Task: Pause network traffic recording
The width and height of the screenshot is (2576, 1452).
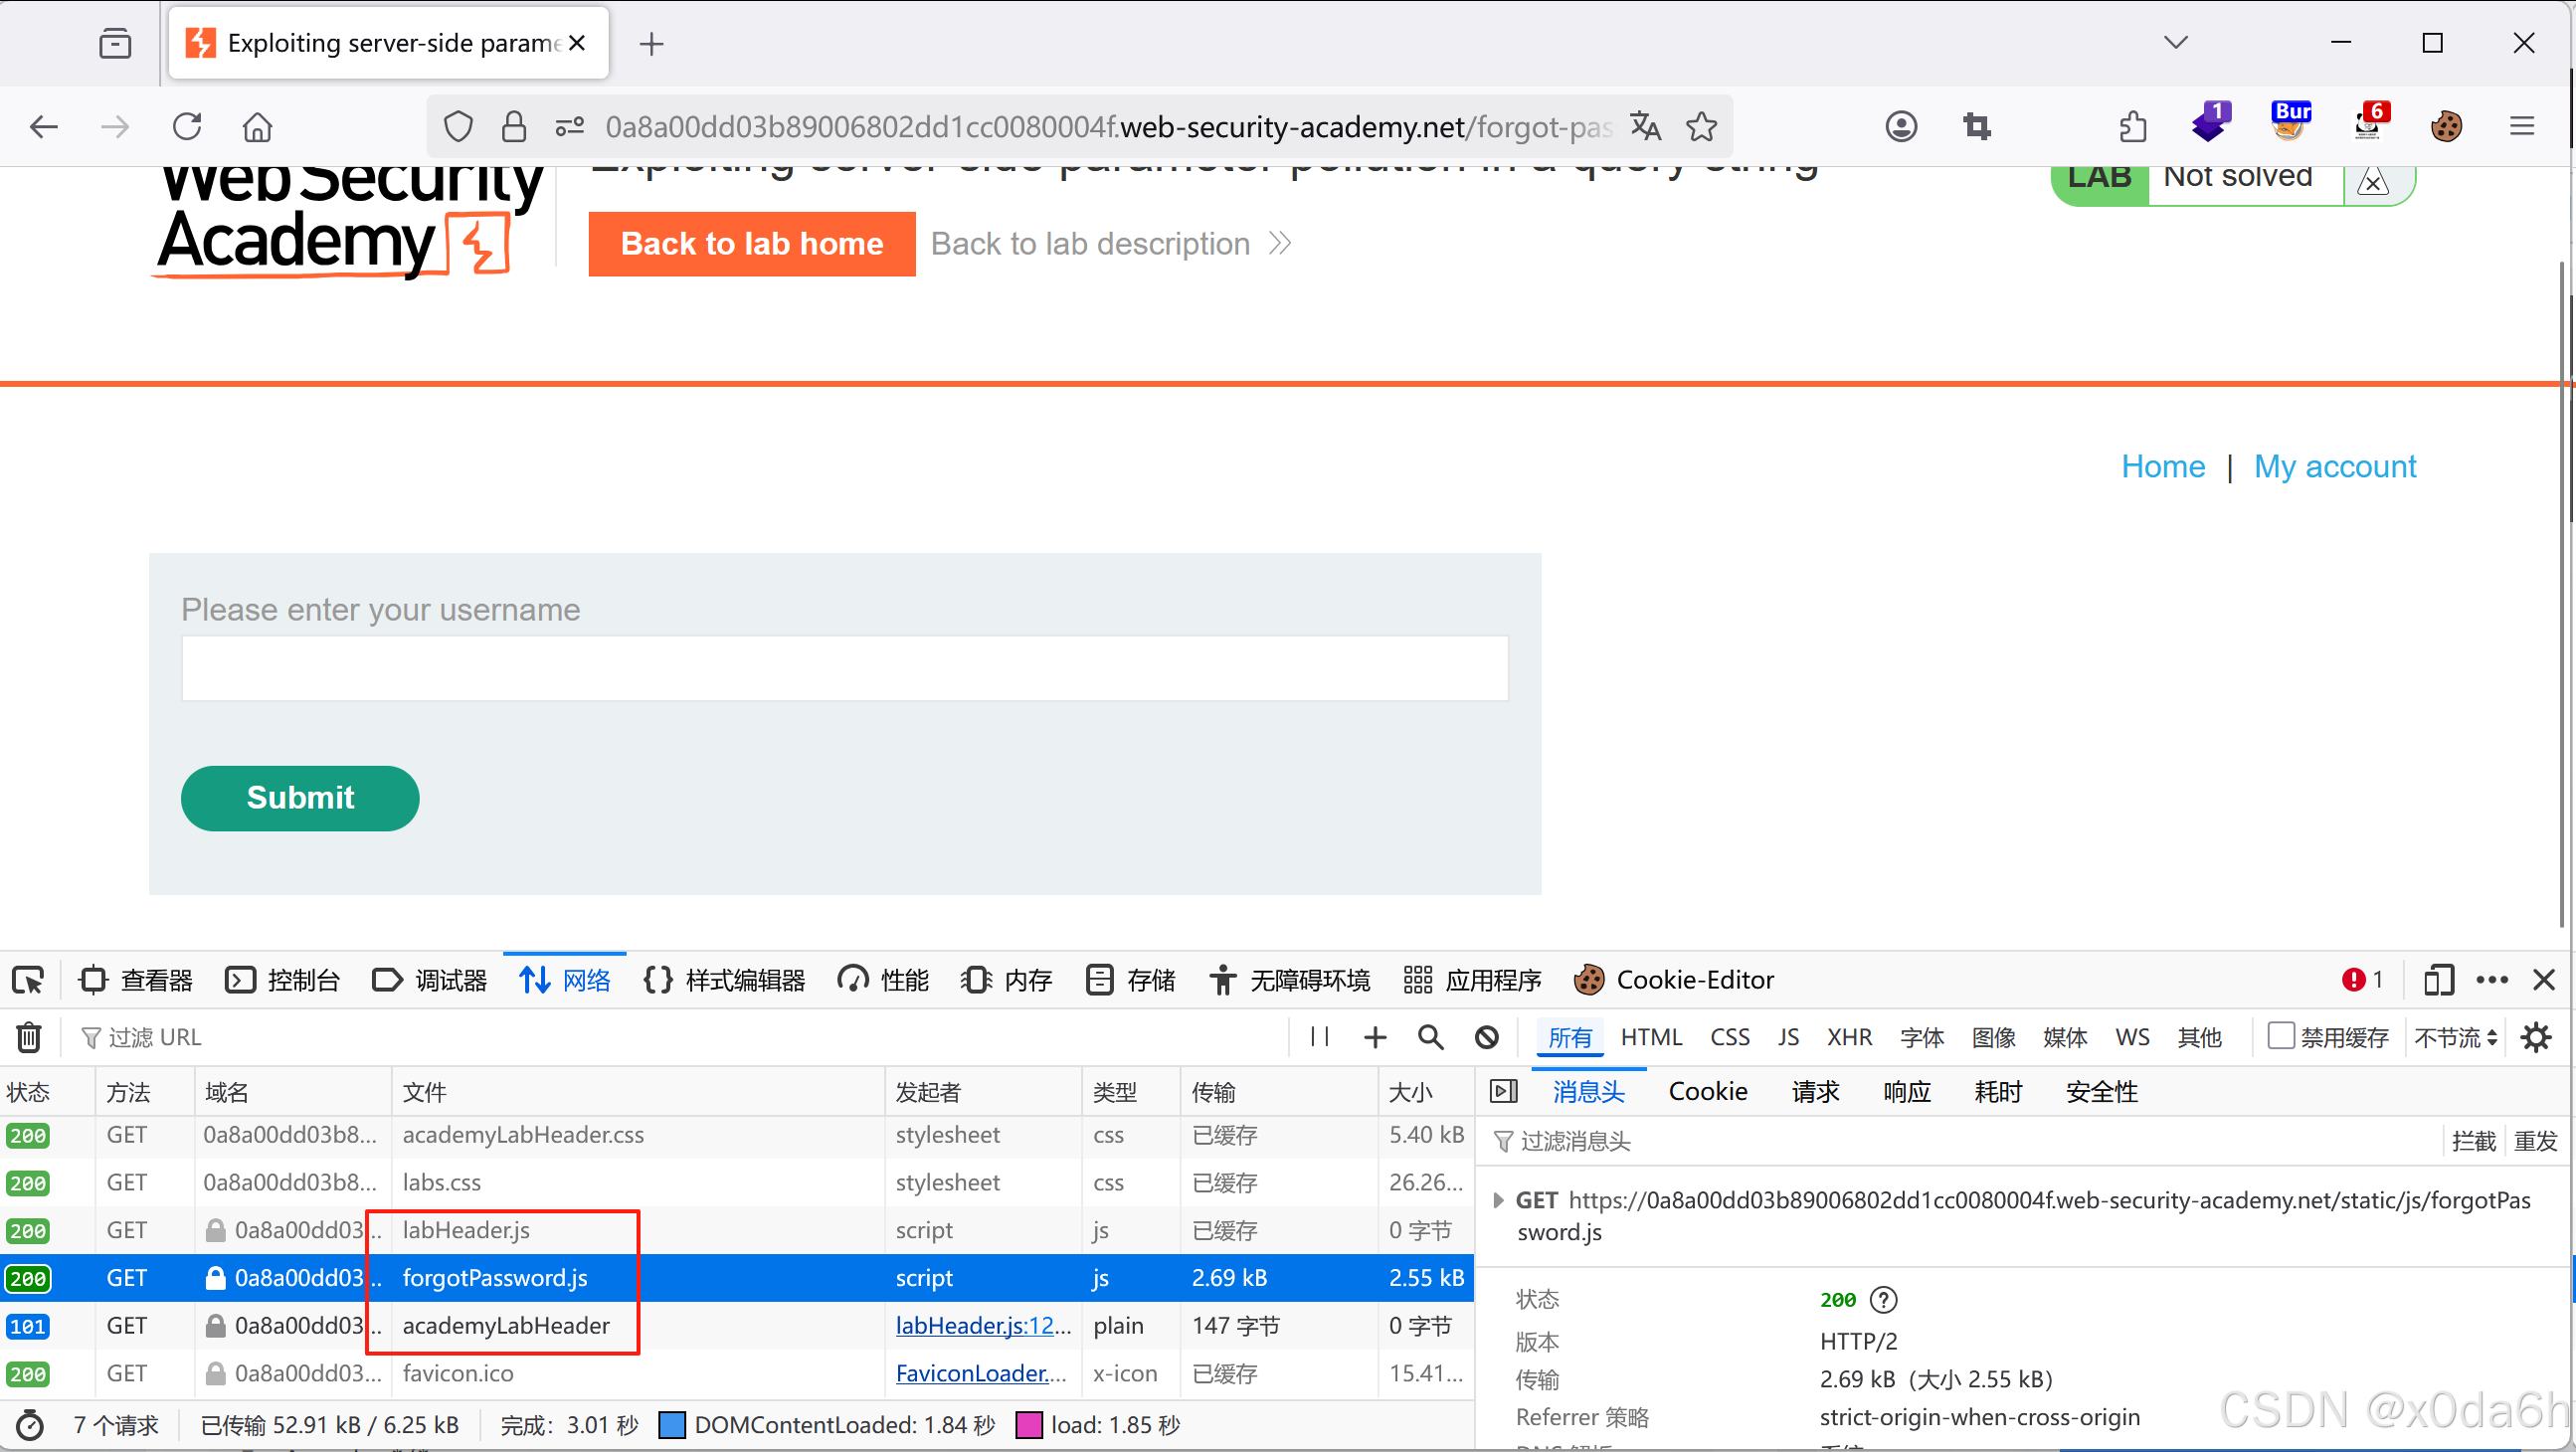Action: pyautogui.click(x=1318, y=1037)
